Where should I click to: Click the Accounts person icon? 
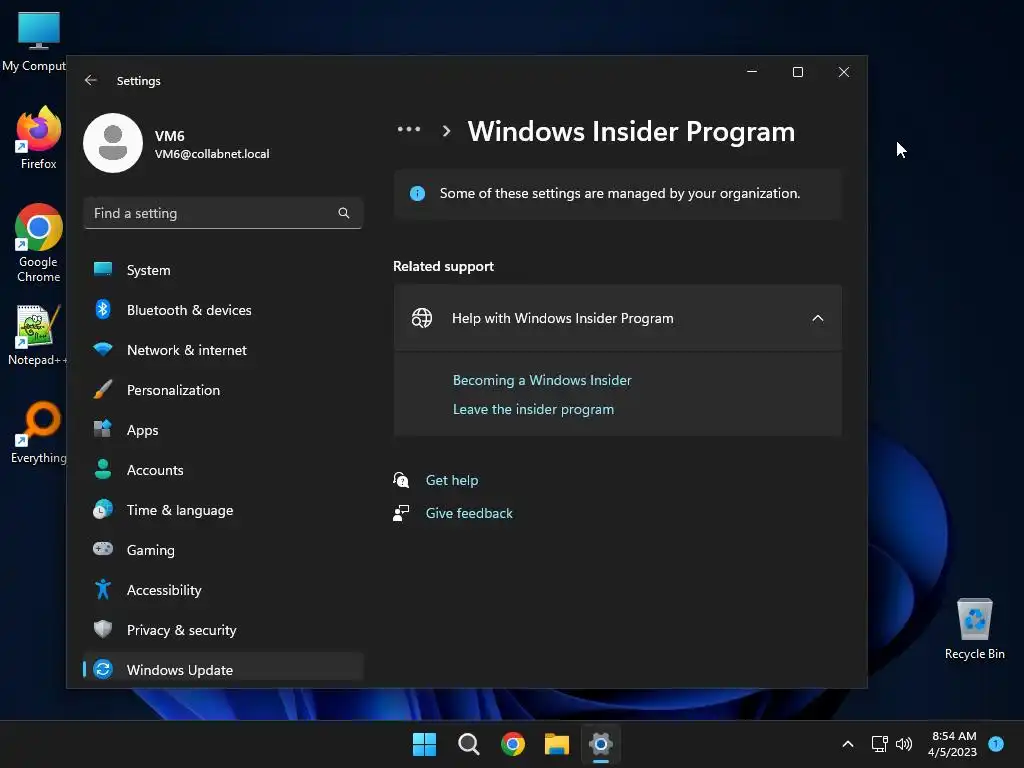[103, 469]
